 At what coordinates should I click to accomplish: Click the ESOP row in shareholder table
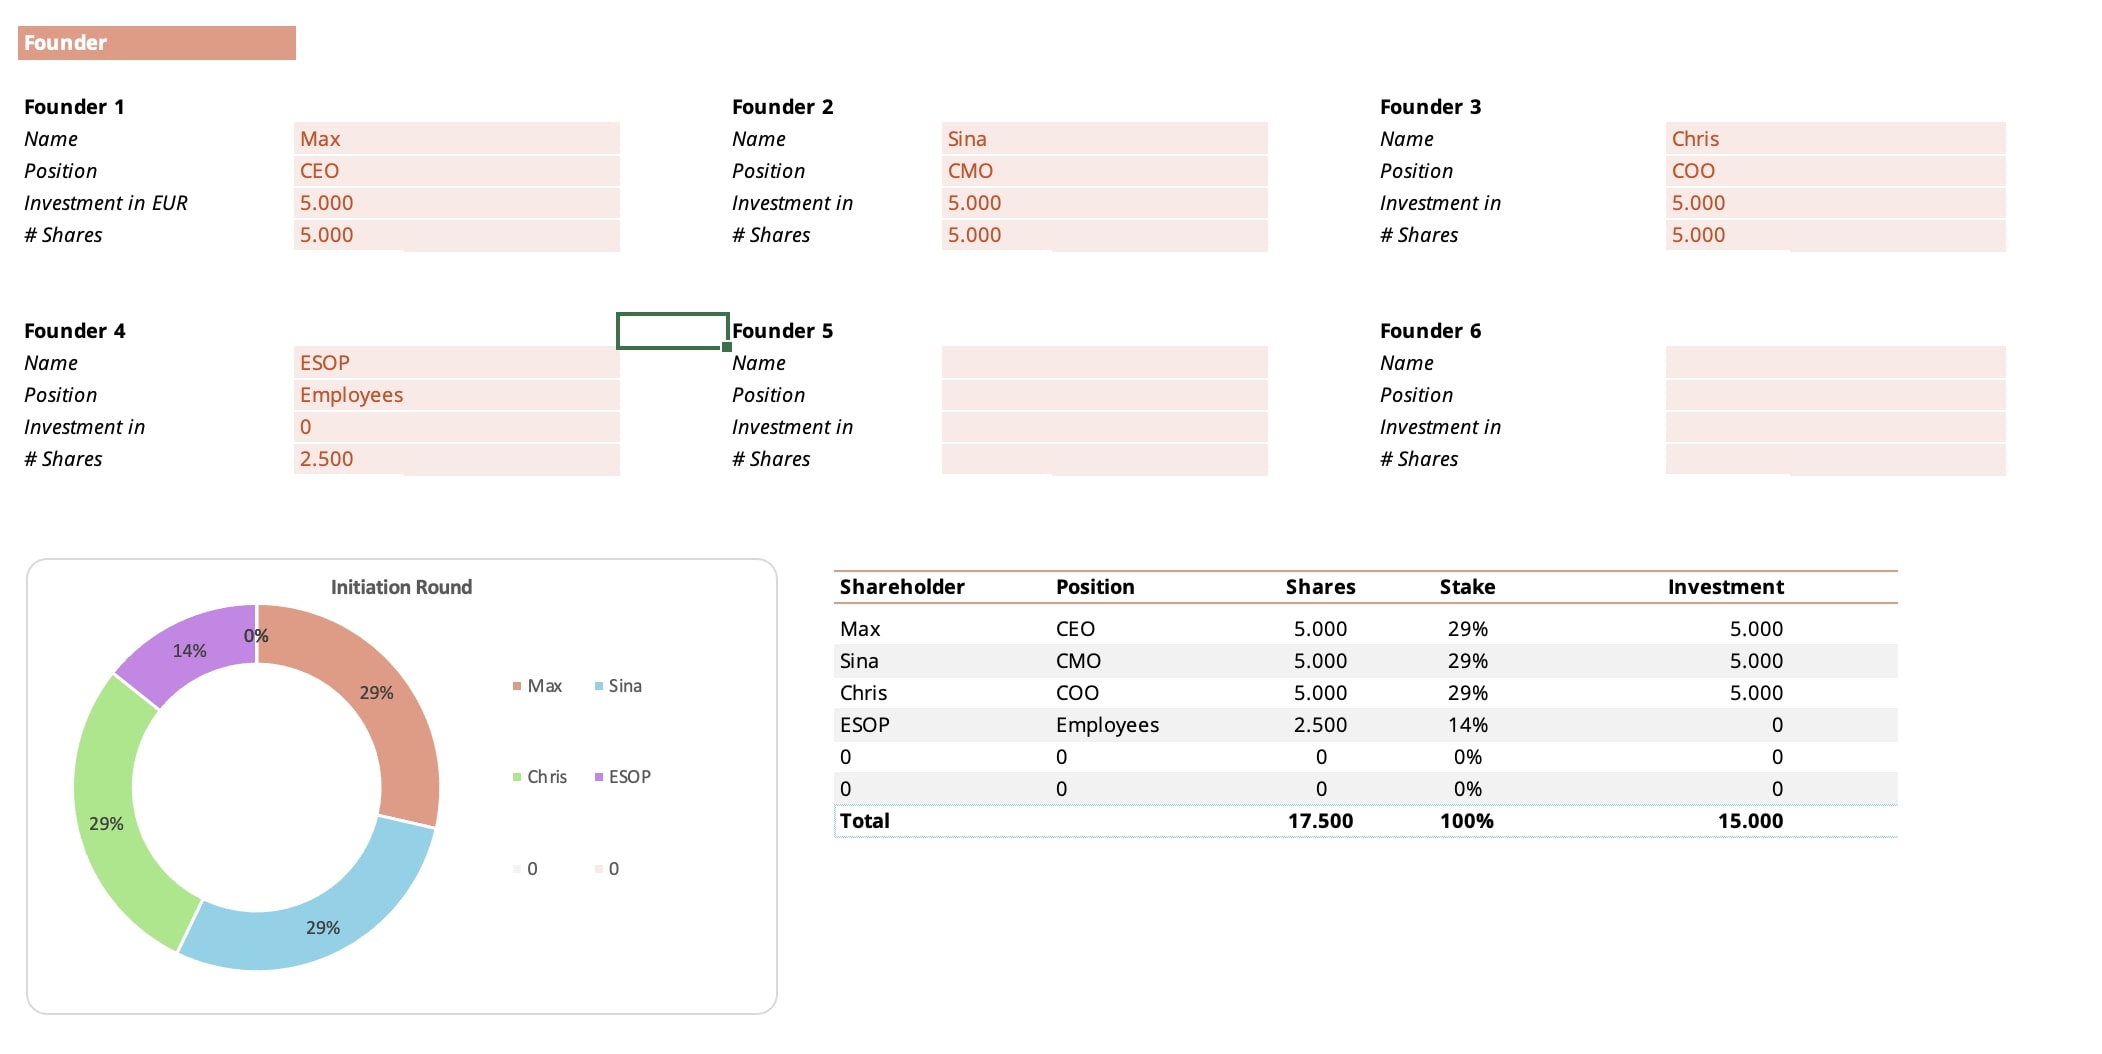(x=1365, y=725)
